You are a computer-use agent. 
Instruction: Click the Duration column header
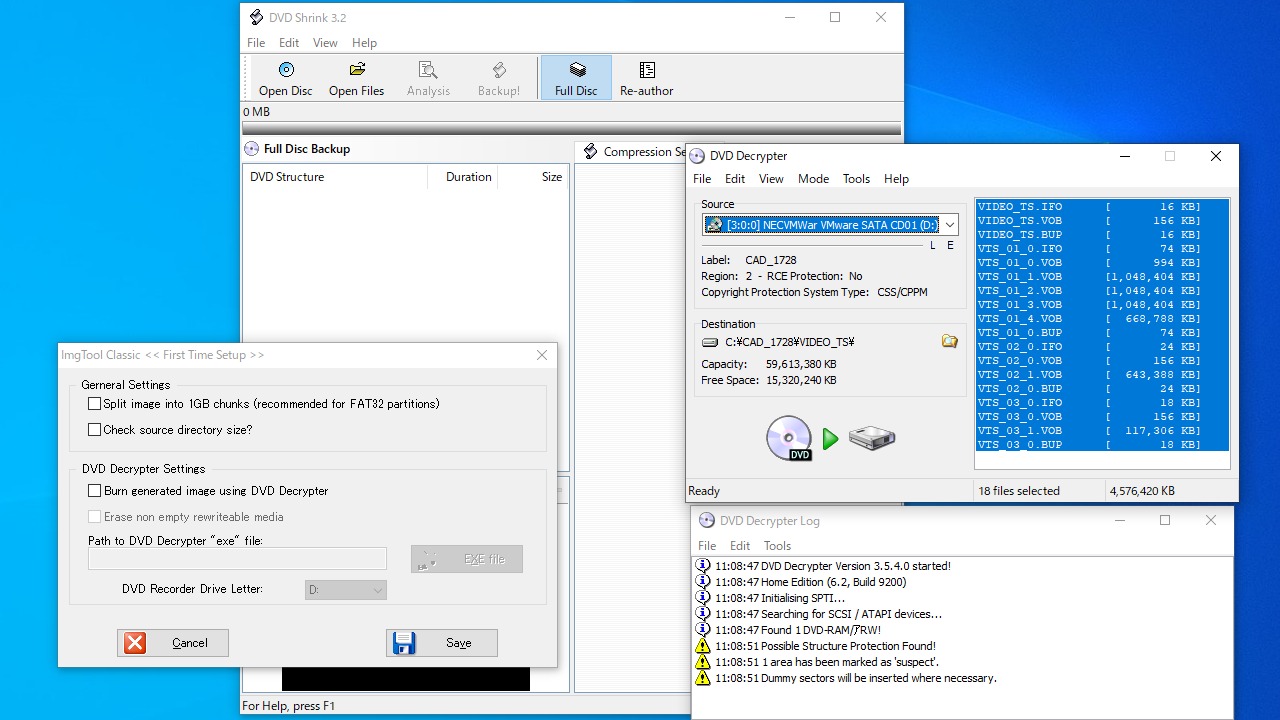463,177
